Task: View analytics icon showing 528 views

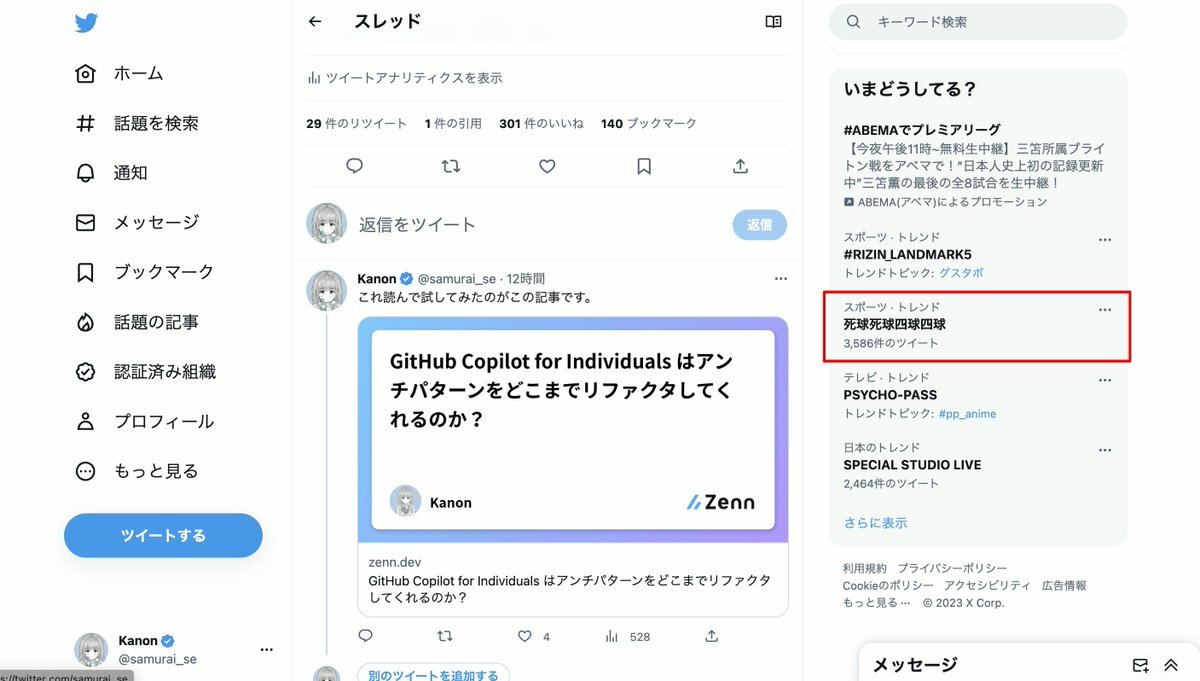Action: tap(612, 636)
